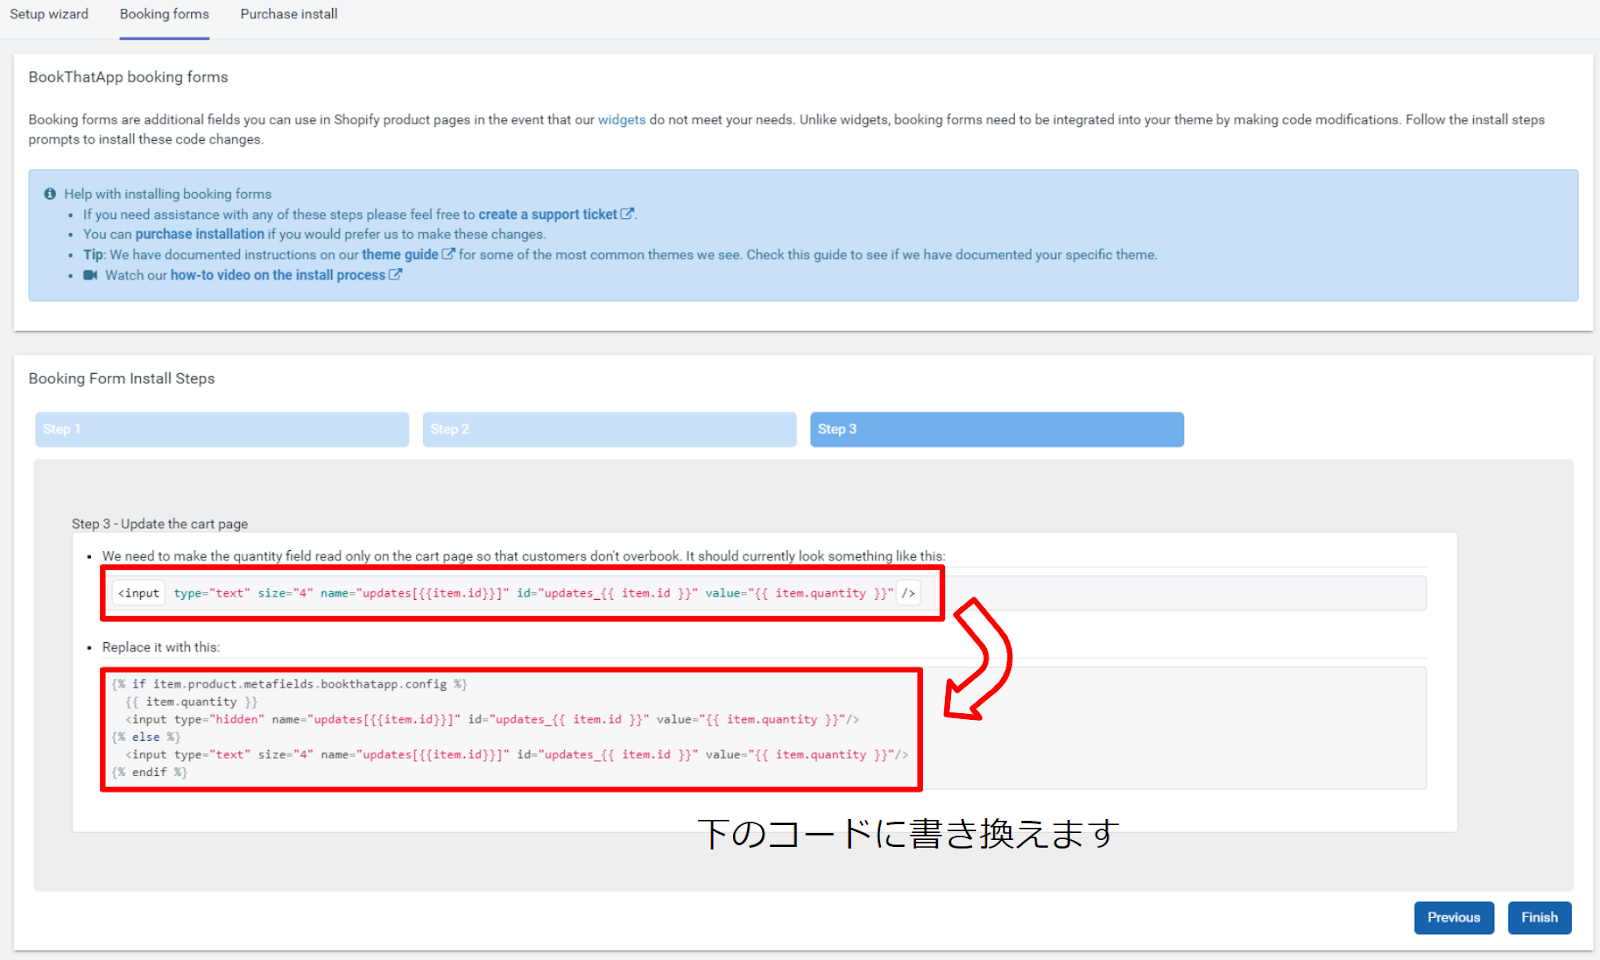Click external-link icon next to theme guide
Screen dimensions: 1600x960
point(448,254)
